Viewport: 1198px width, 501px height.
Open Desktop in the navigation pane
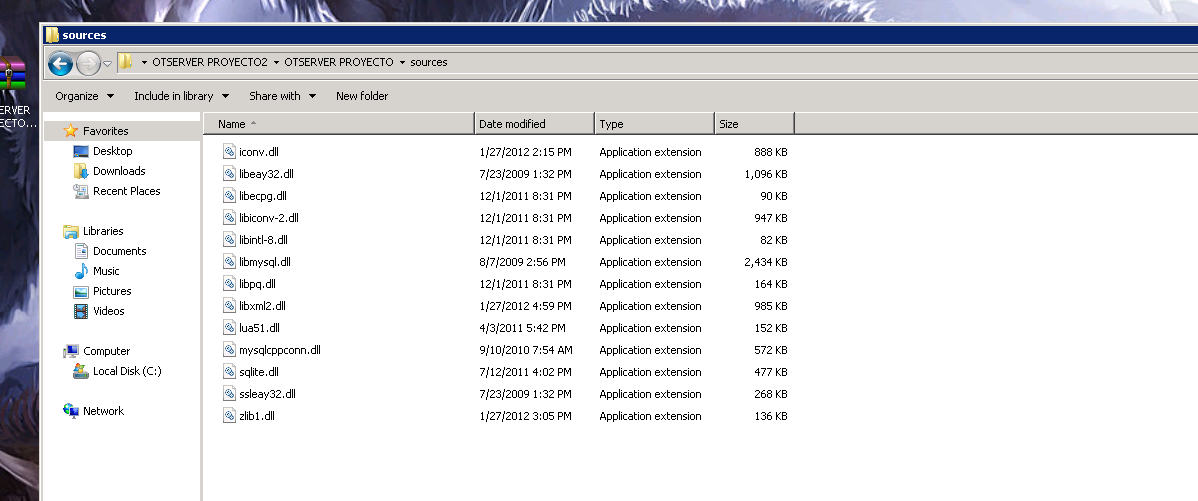pyautogui.click(x=112, y=151)
